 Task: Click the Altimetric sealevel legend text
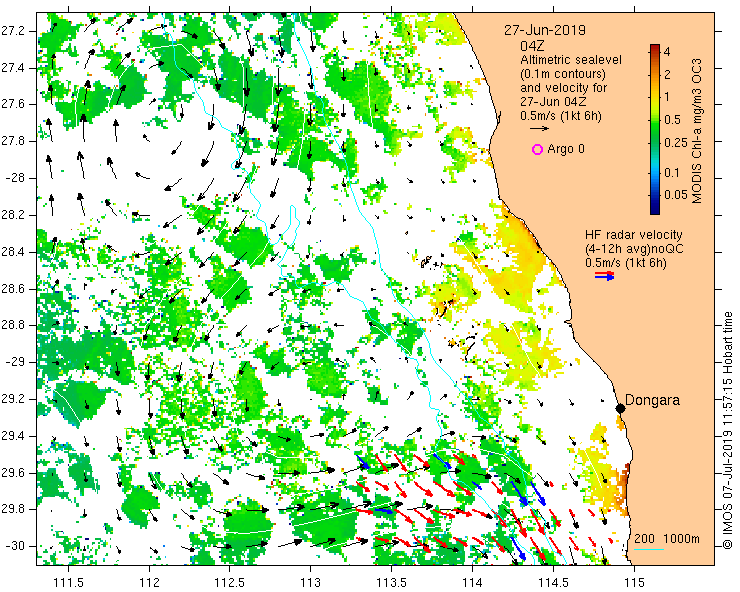pos(571,60)
